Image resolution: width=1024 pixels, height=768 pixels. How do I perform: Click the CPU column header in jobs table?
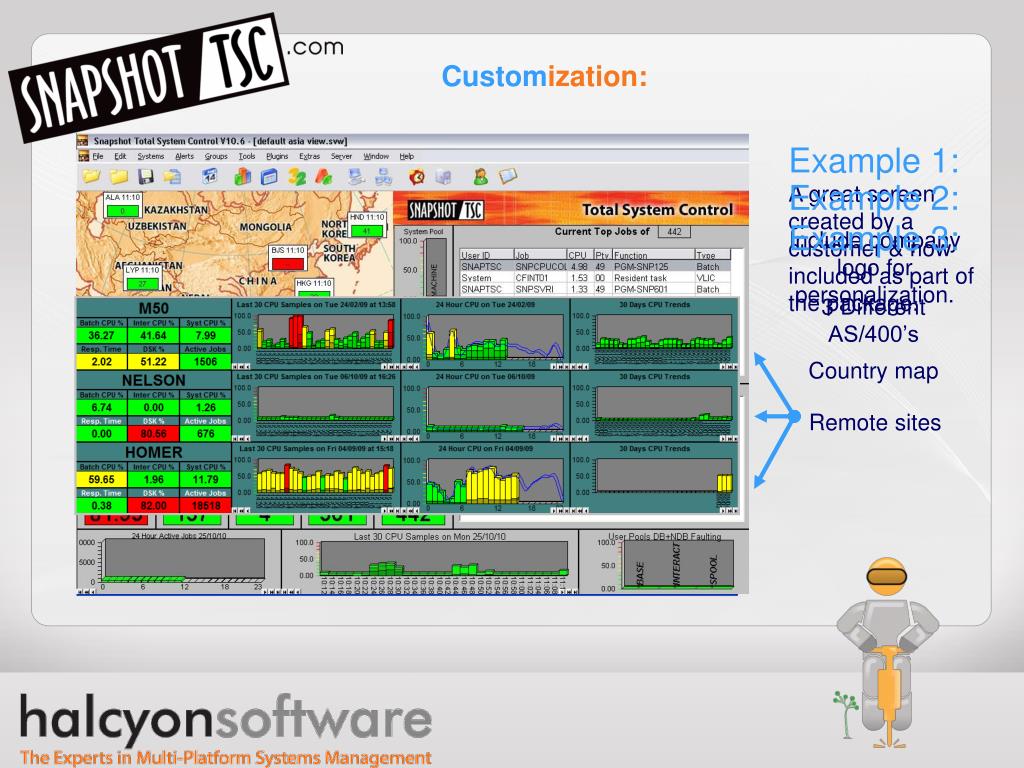point(581,255)
